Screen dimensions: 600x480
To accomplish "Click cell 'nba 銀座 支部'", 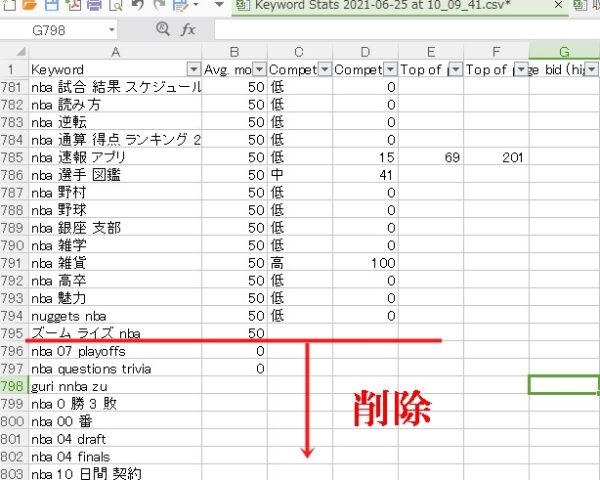I will [115, 228].
